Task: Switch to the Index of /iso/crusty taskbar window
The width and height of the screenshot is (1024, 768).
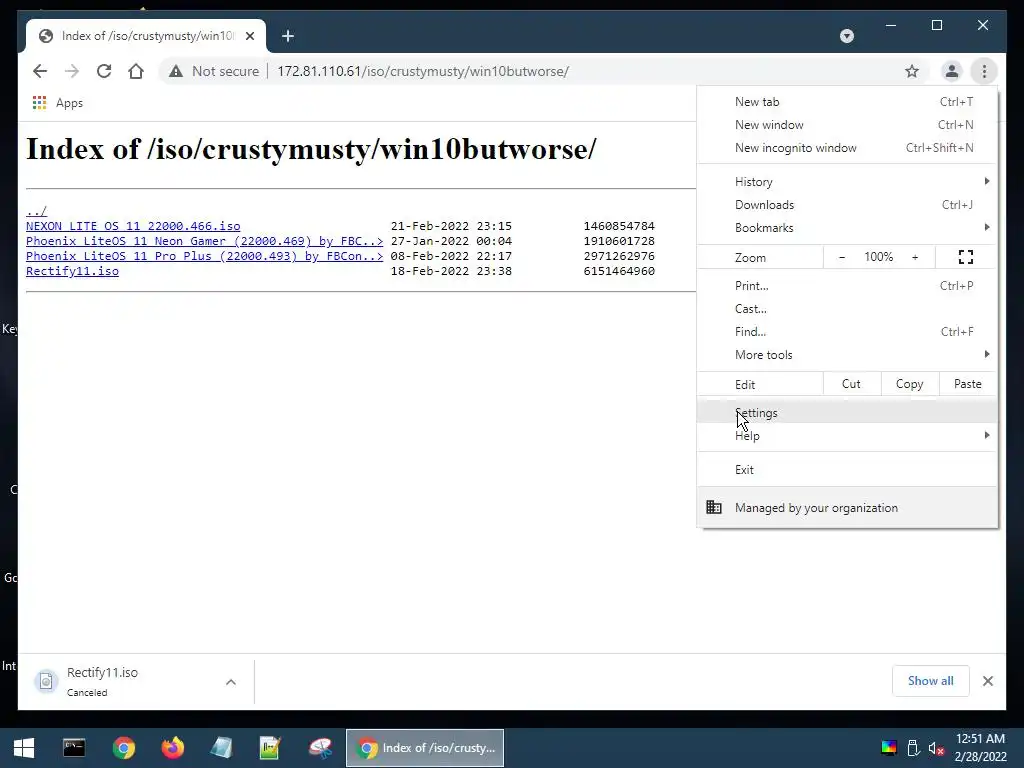Action: coord(425,748)
